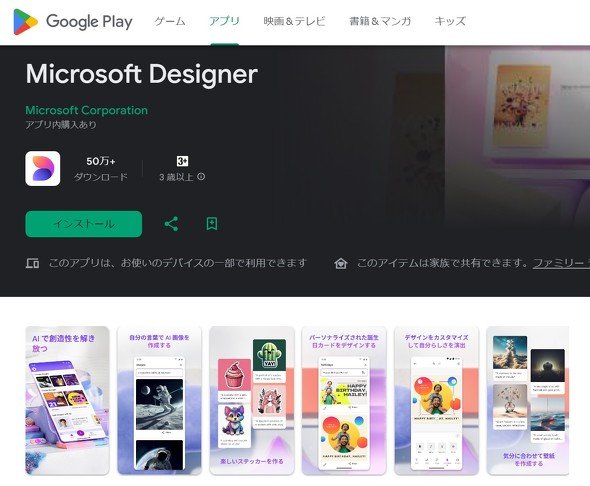Open screenshot '気分に合わせて壁紙を作成する'

[528, 401]
